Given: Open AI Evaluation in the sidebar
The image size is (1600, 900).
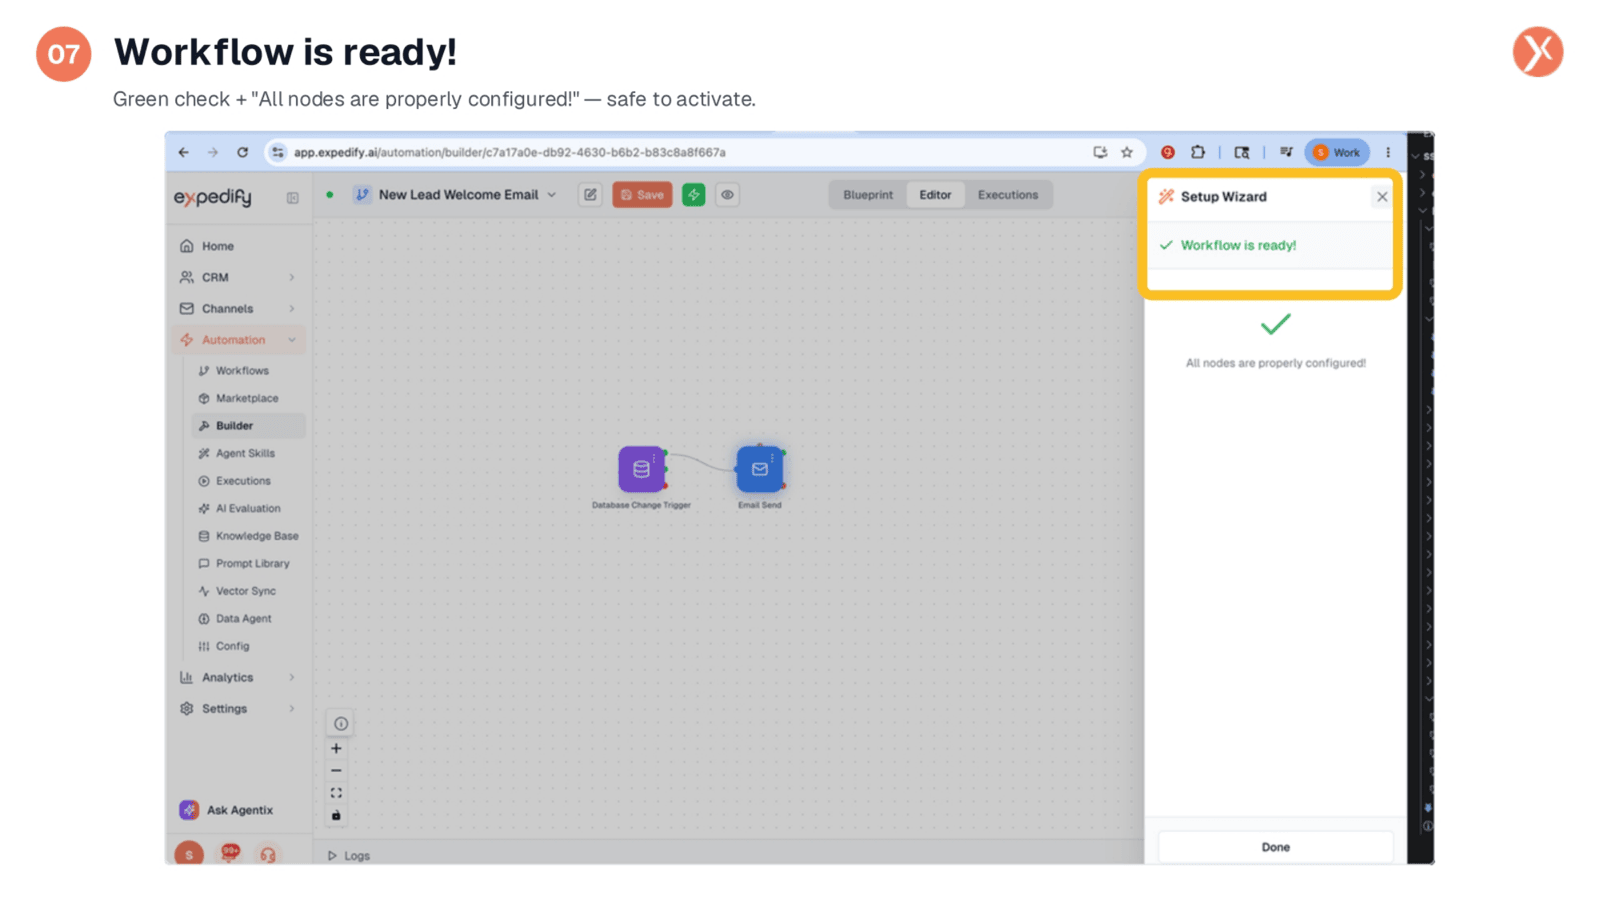Looking at the screenshot, I should [x=247, y=508].
